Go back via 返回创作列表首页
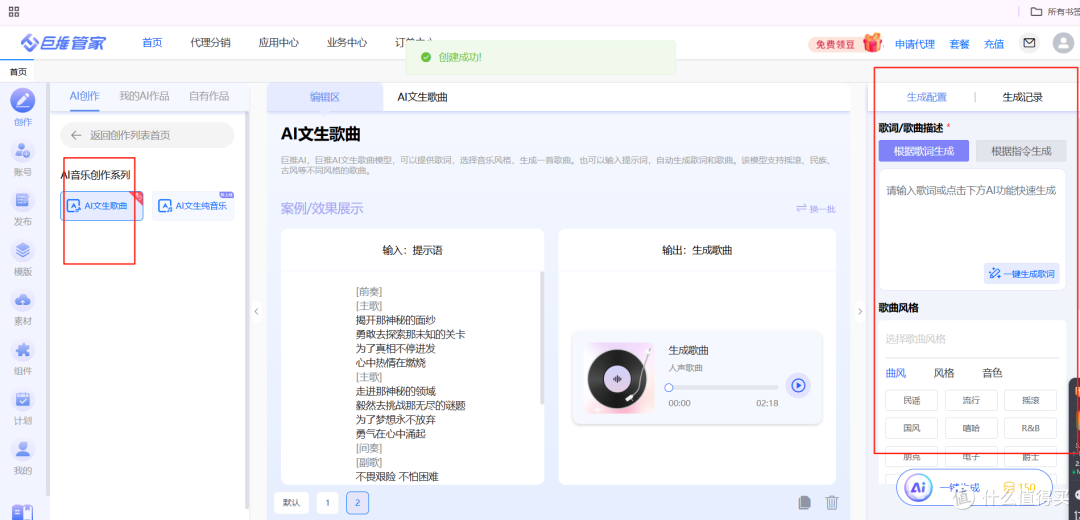Image resolution: width=1080 pixels, height=520 pixels. tap(147, 135)
